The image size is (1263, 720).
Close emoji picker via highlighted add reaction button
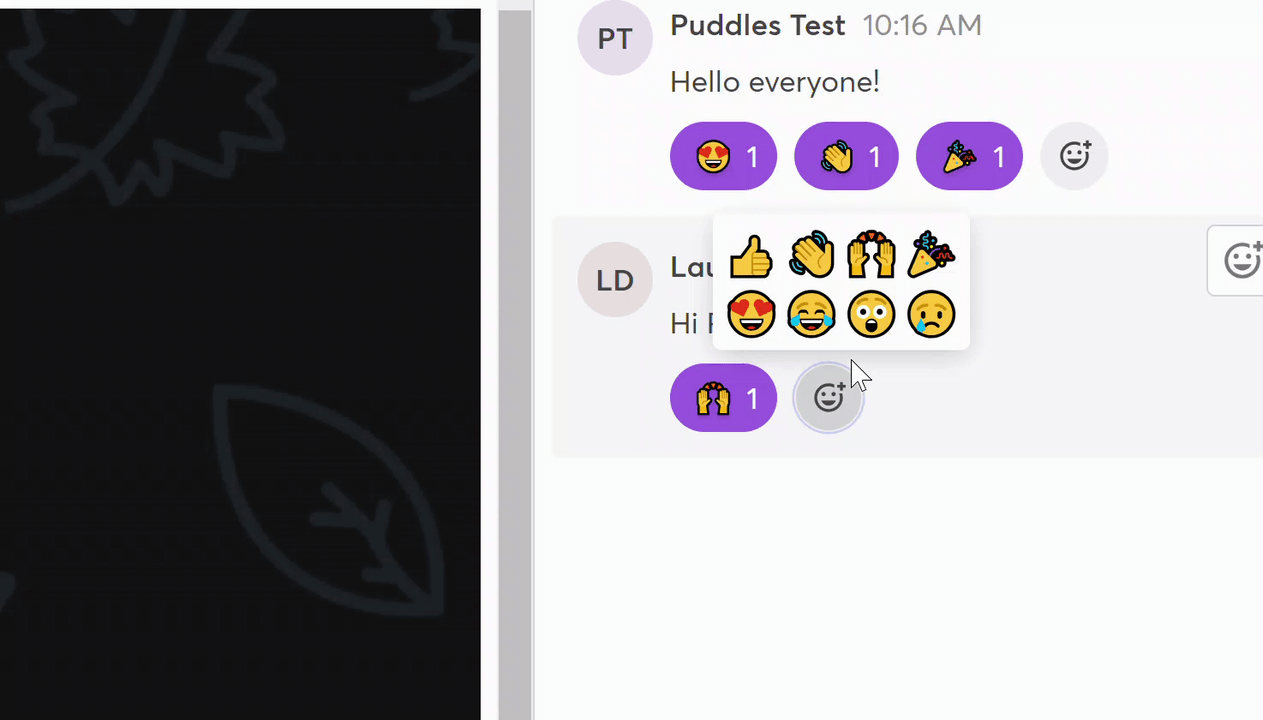[x=828, y=398]
